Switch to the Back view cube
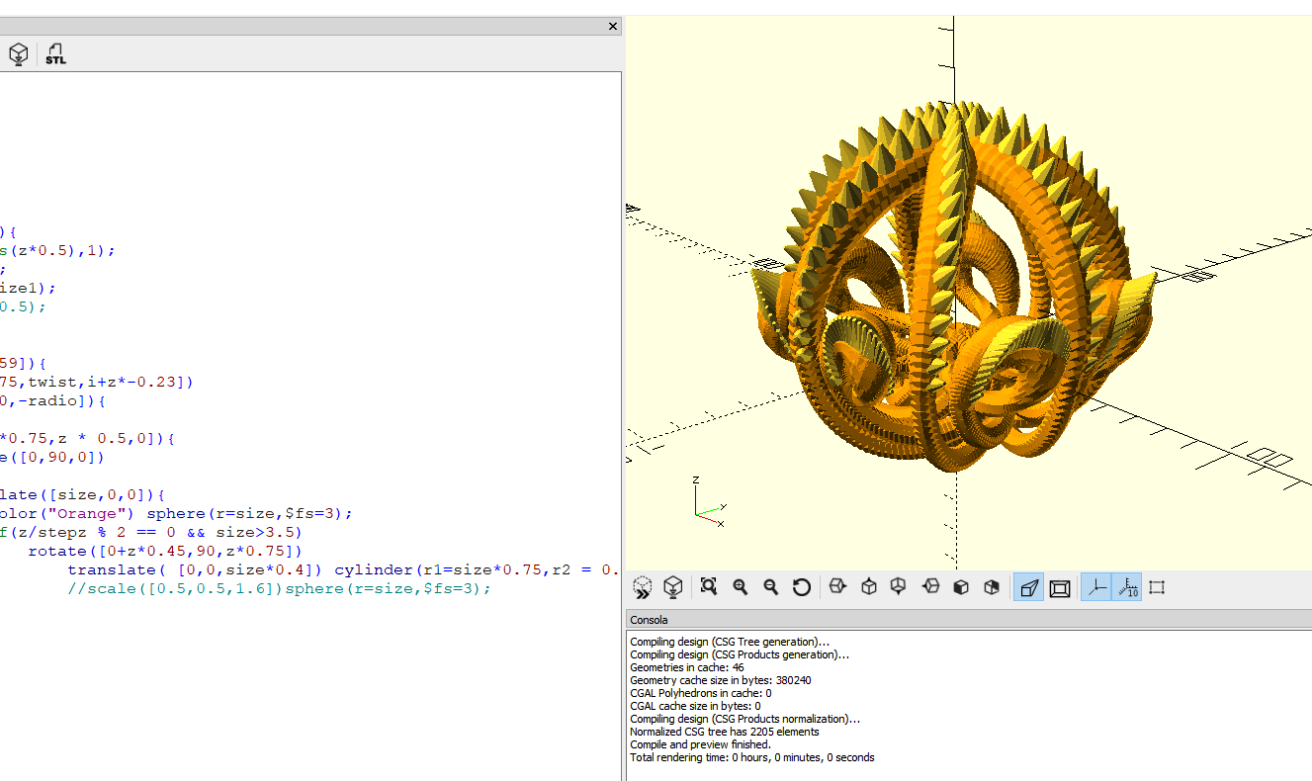Screen dimensions: 1312x781 coord(991,587)
